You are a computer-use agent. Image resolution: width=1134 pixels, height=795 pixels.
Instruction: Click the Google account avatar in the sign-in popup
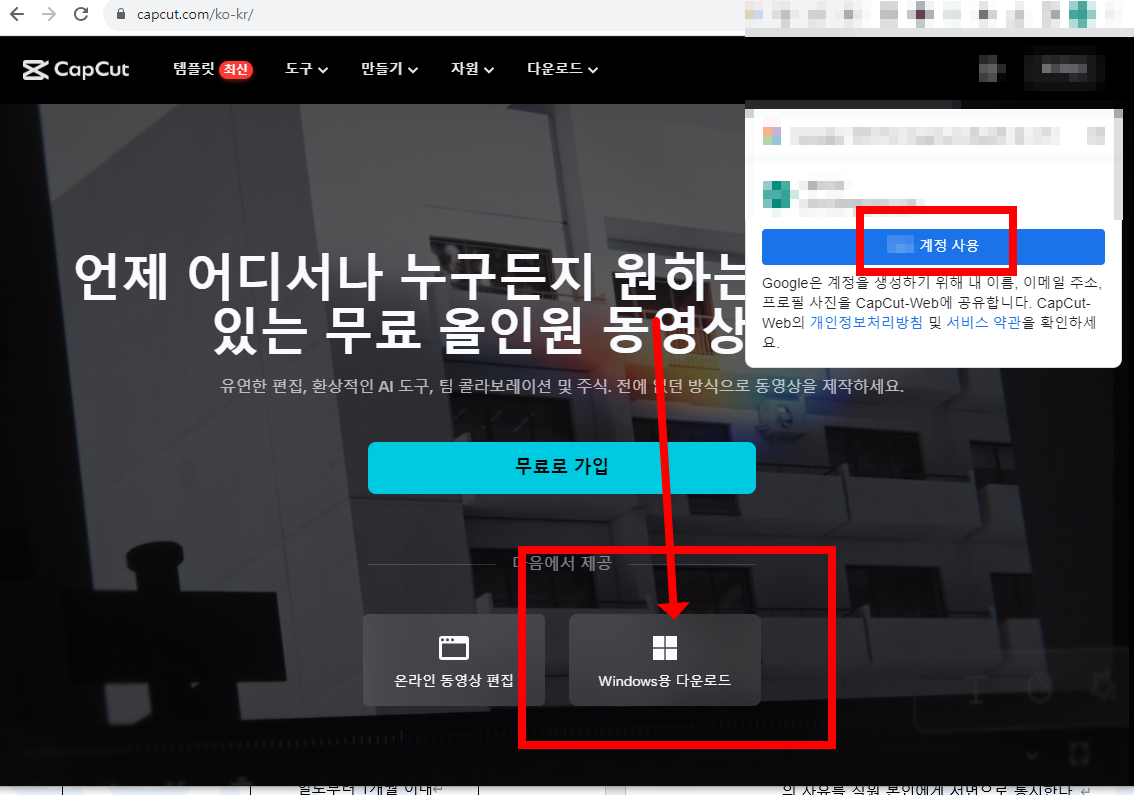tap(776, 193)
